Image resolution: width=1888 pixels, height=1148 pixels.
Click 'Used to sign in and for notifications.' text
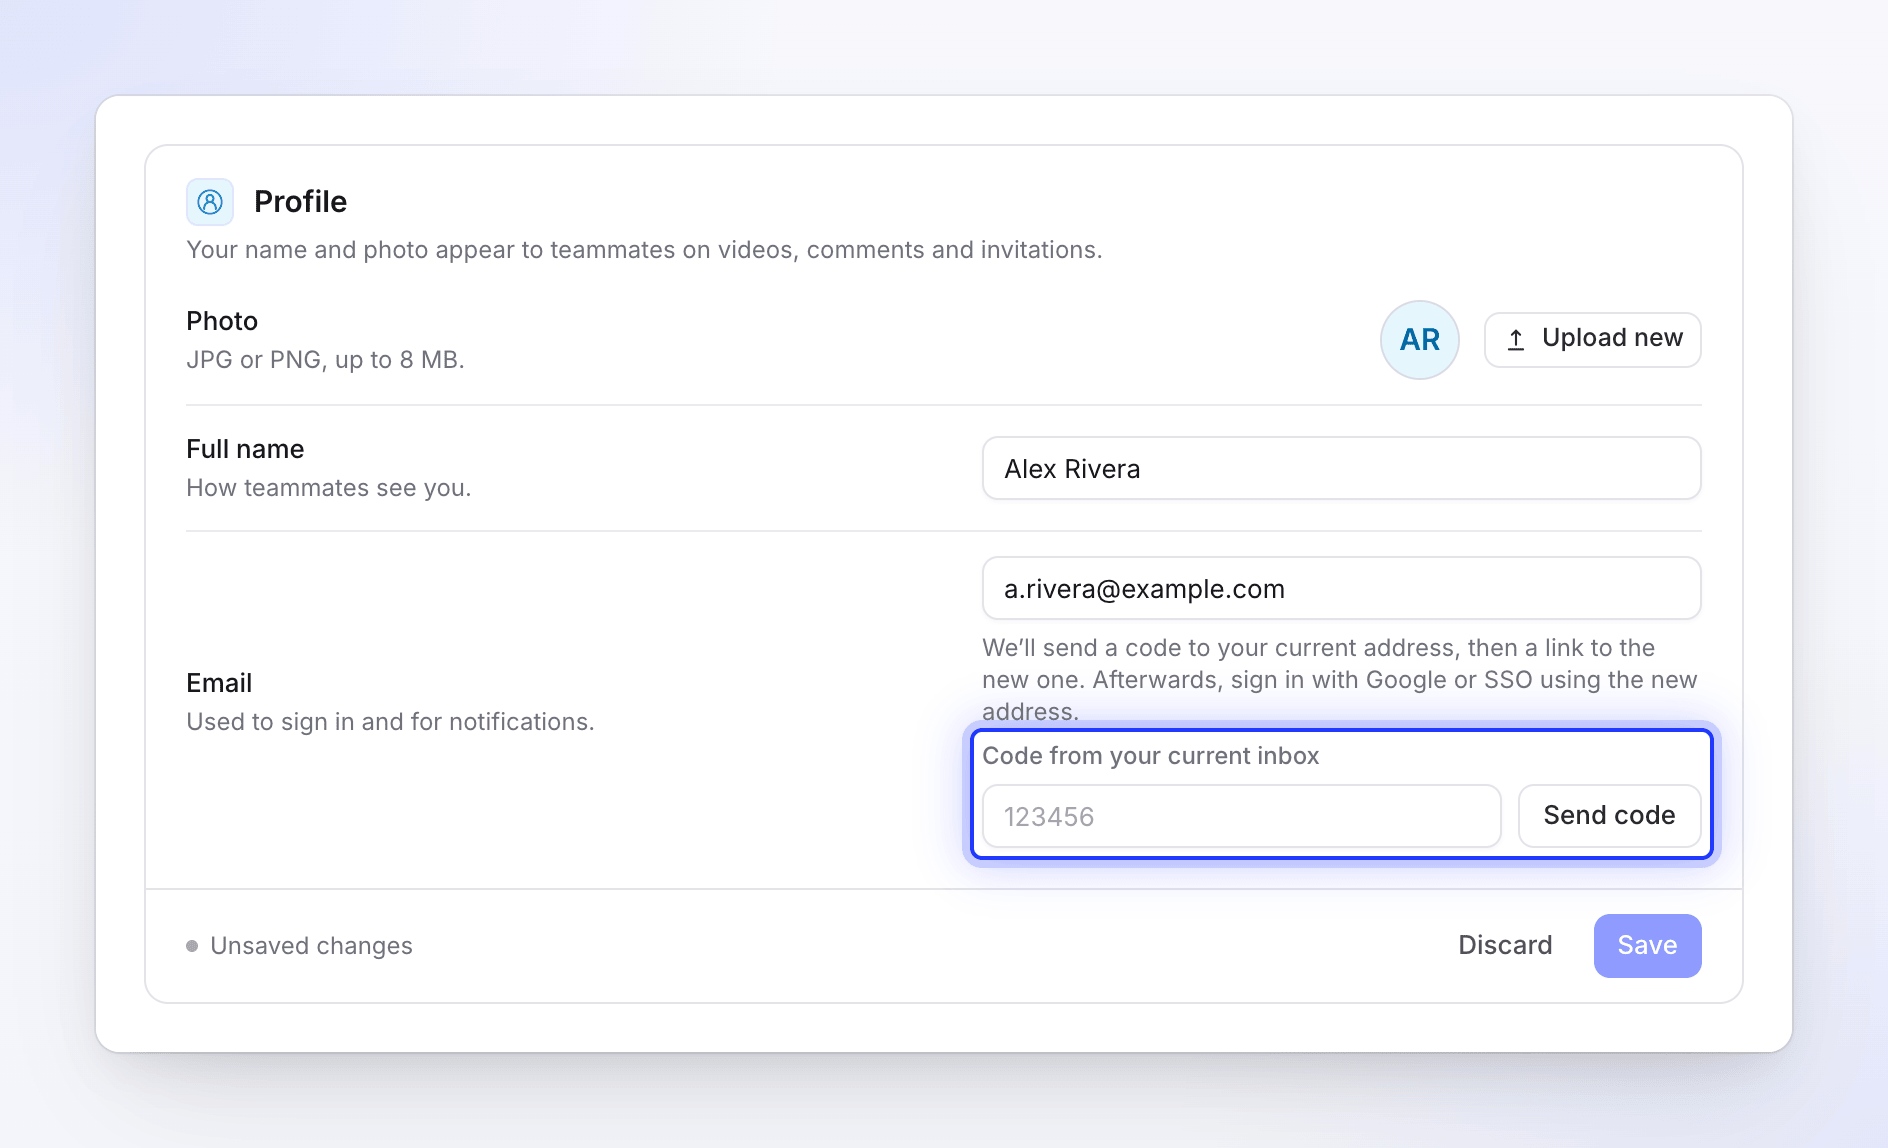click(x=390, y=722)
